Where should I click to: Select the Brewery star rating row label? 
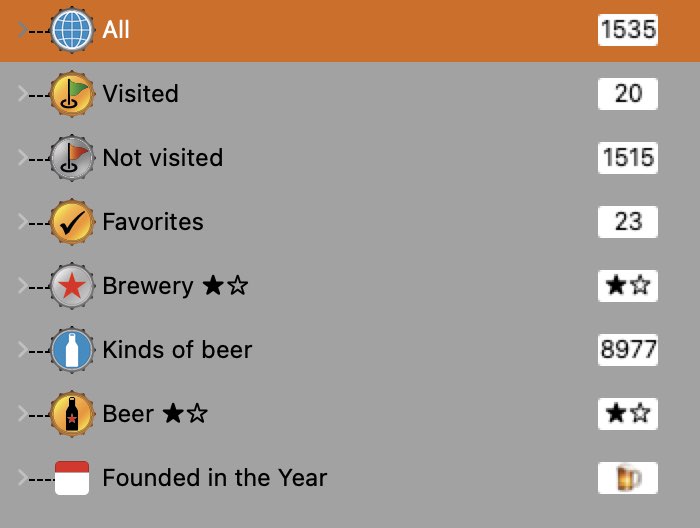[x=175, y=286]
